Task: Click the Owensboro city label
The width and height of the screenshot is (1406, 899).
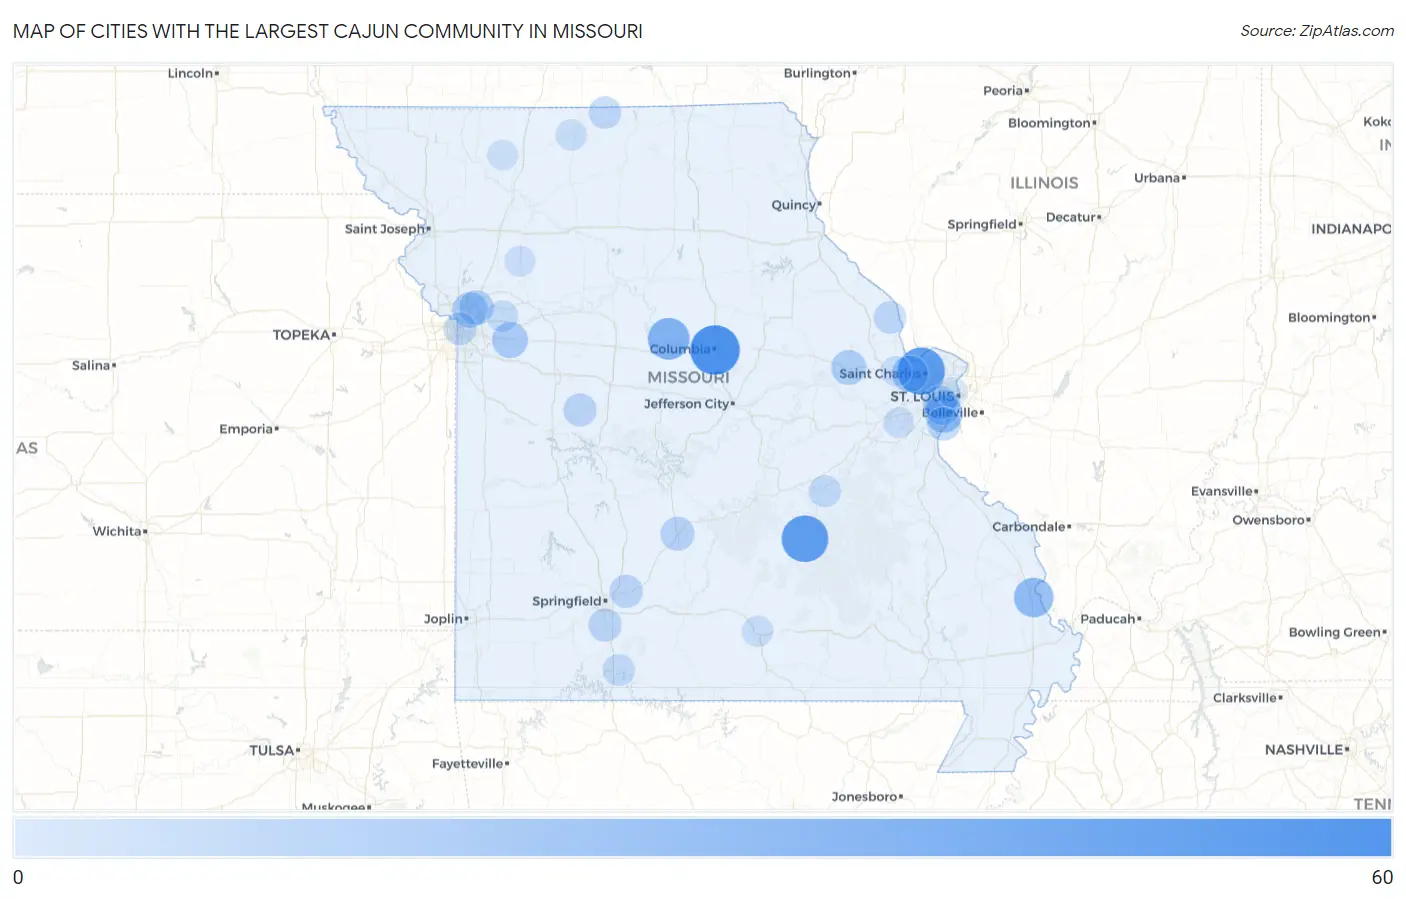Action: (x=1270, y=520)
